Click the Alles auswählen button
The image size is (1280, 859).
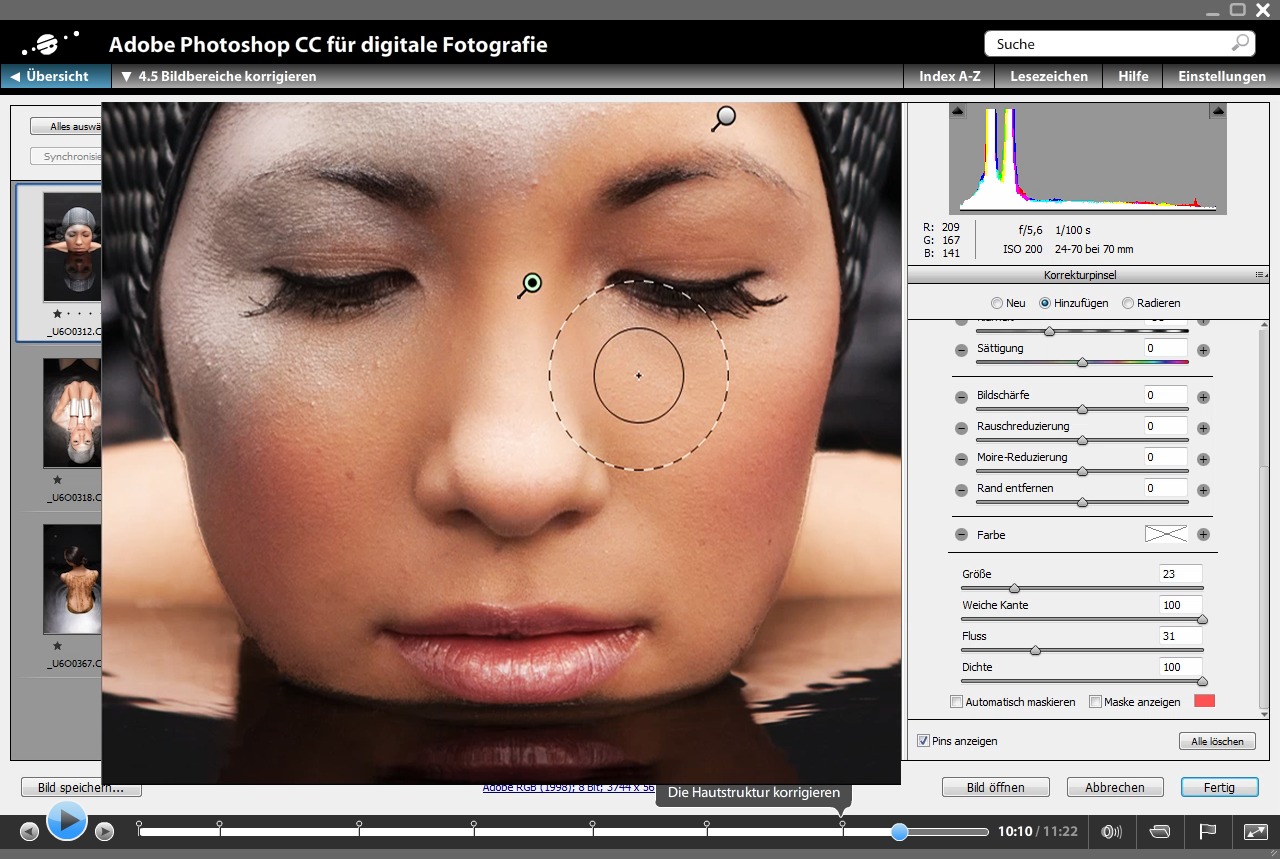(66, 126)
